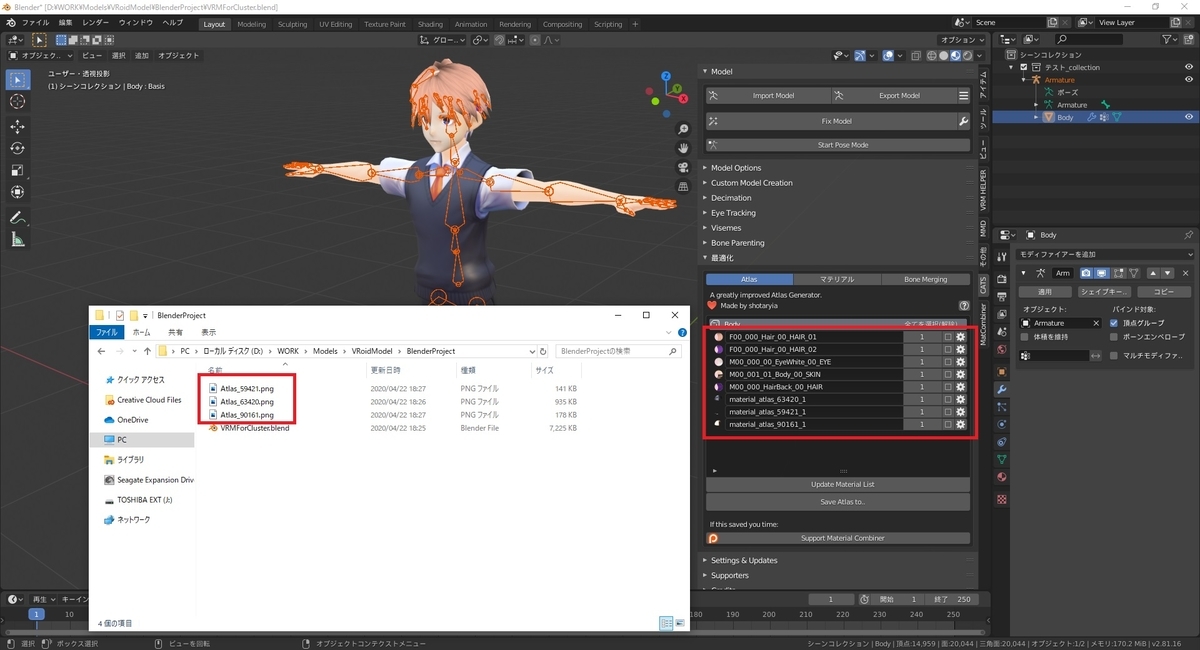The height and width of the screenshot is (650, 1200).
Task: Select the Select Box tool in viewport toolbar
Action: (17, 80)
